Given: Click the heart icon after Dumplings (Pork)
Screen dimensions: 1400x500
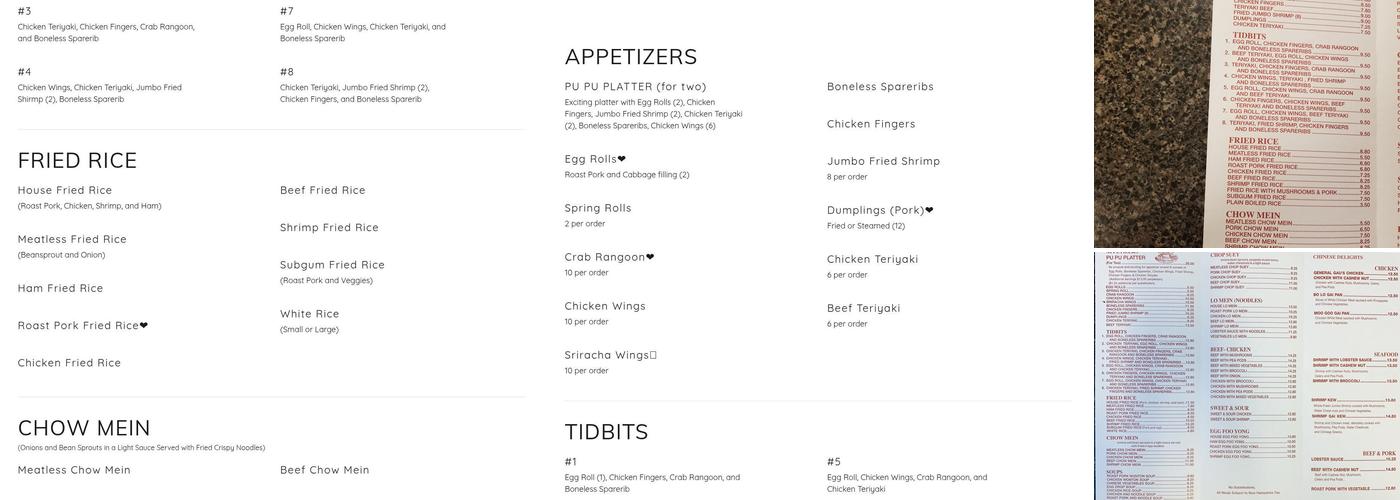Looking at the screenshot, I should 929,210.
